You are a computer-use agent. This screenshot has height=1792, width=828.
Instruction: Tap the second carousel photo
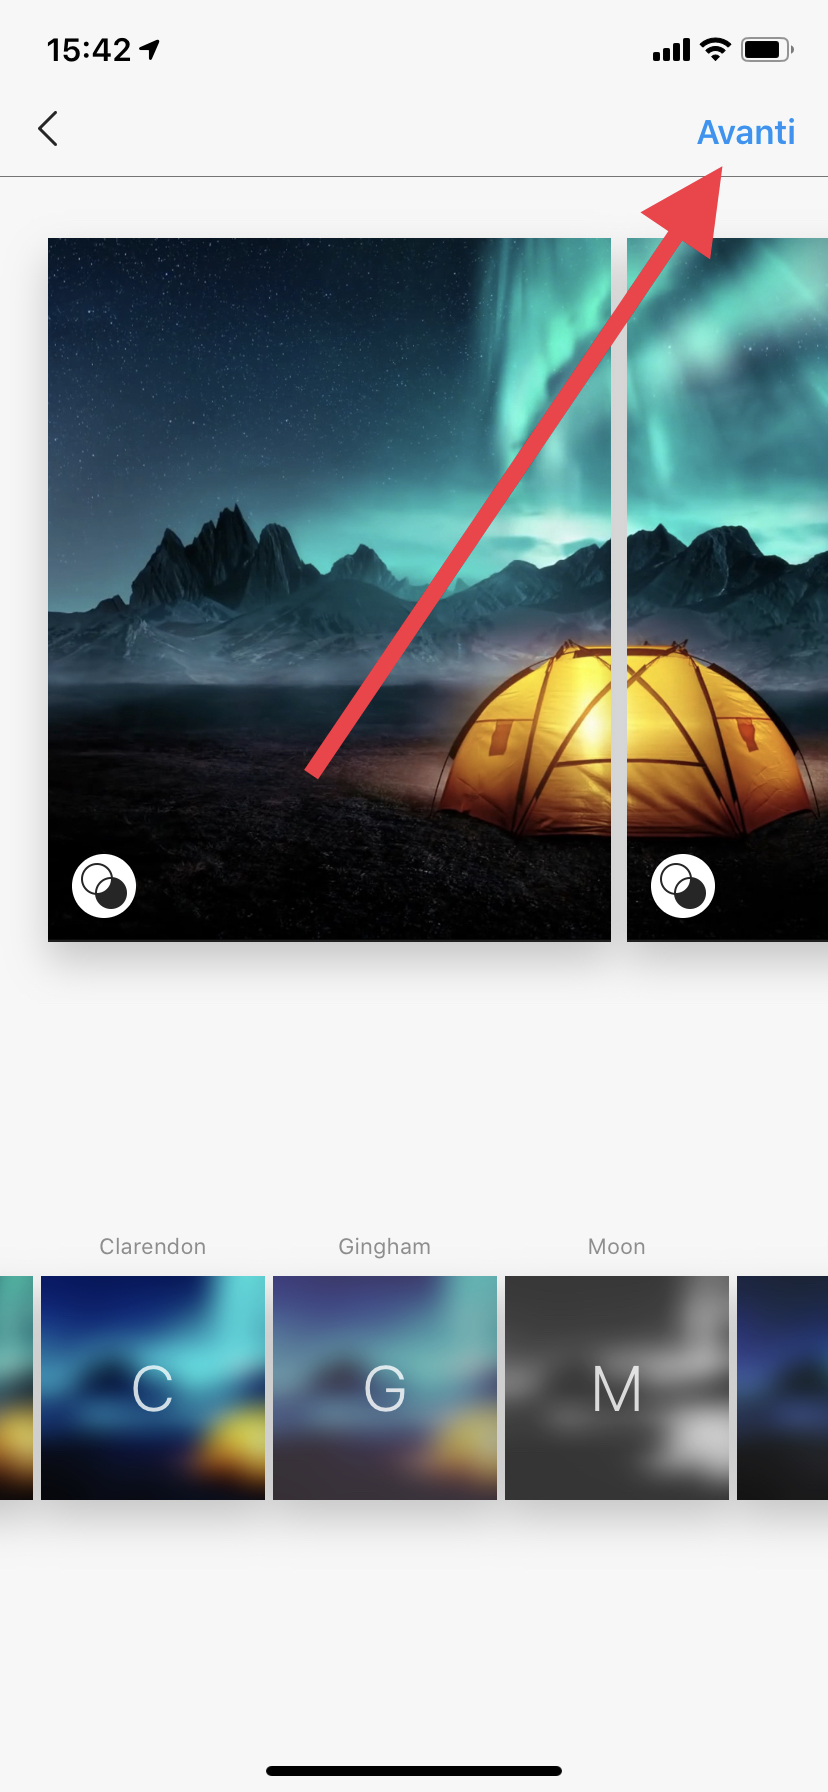(727, 590)
